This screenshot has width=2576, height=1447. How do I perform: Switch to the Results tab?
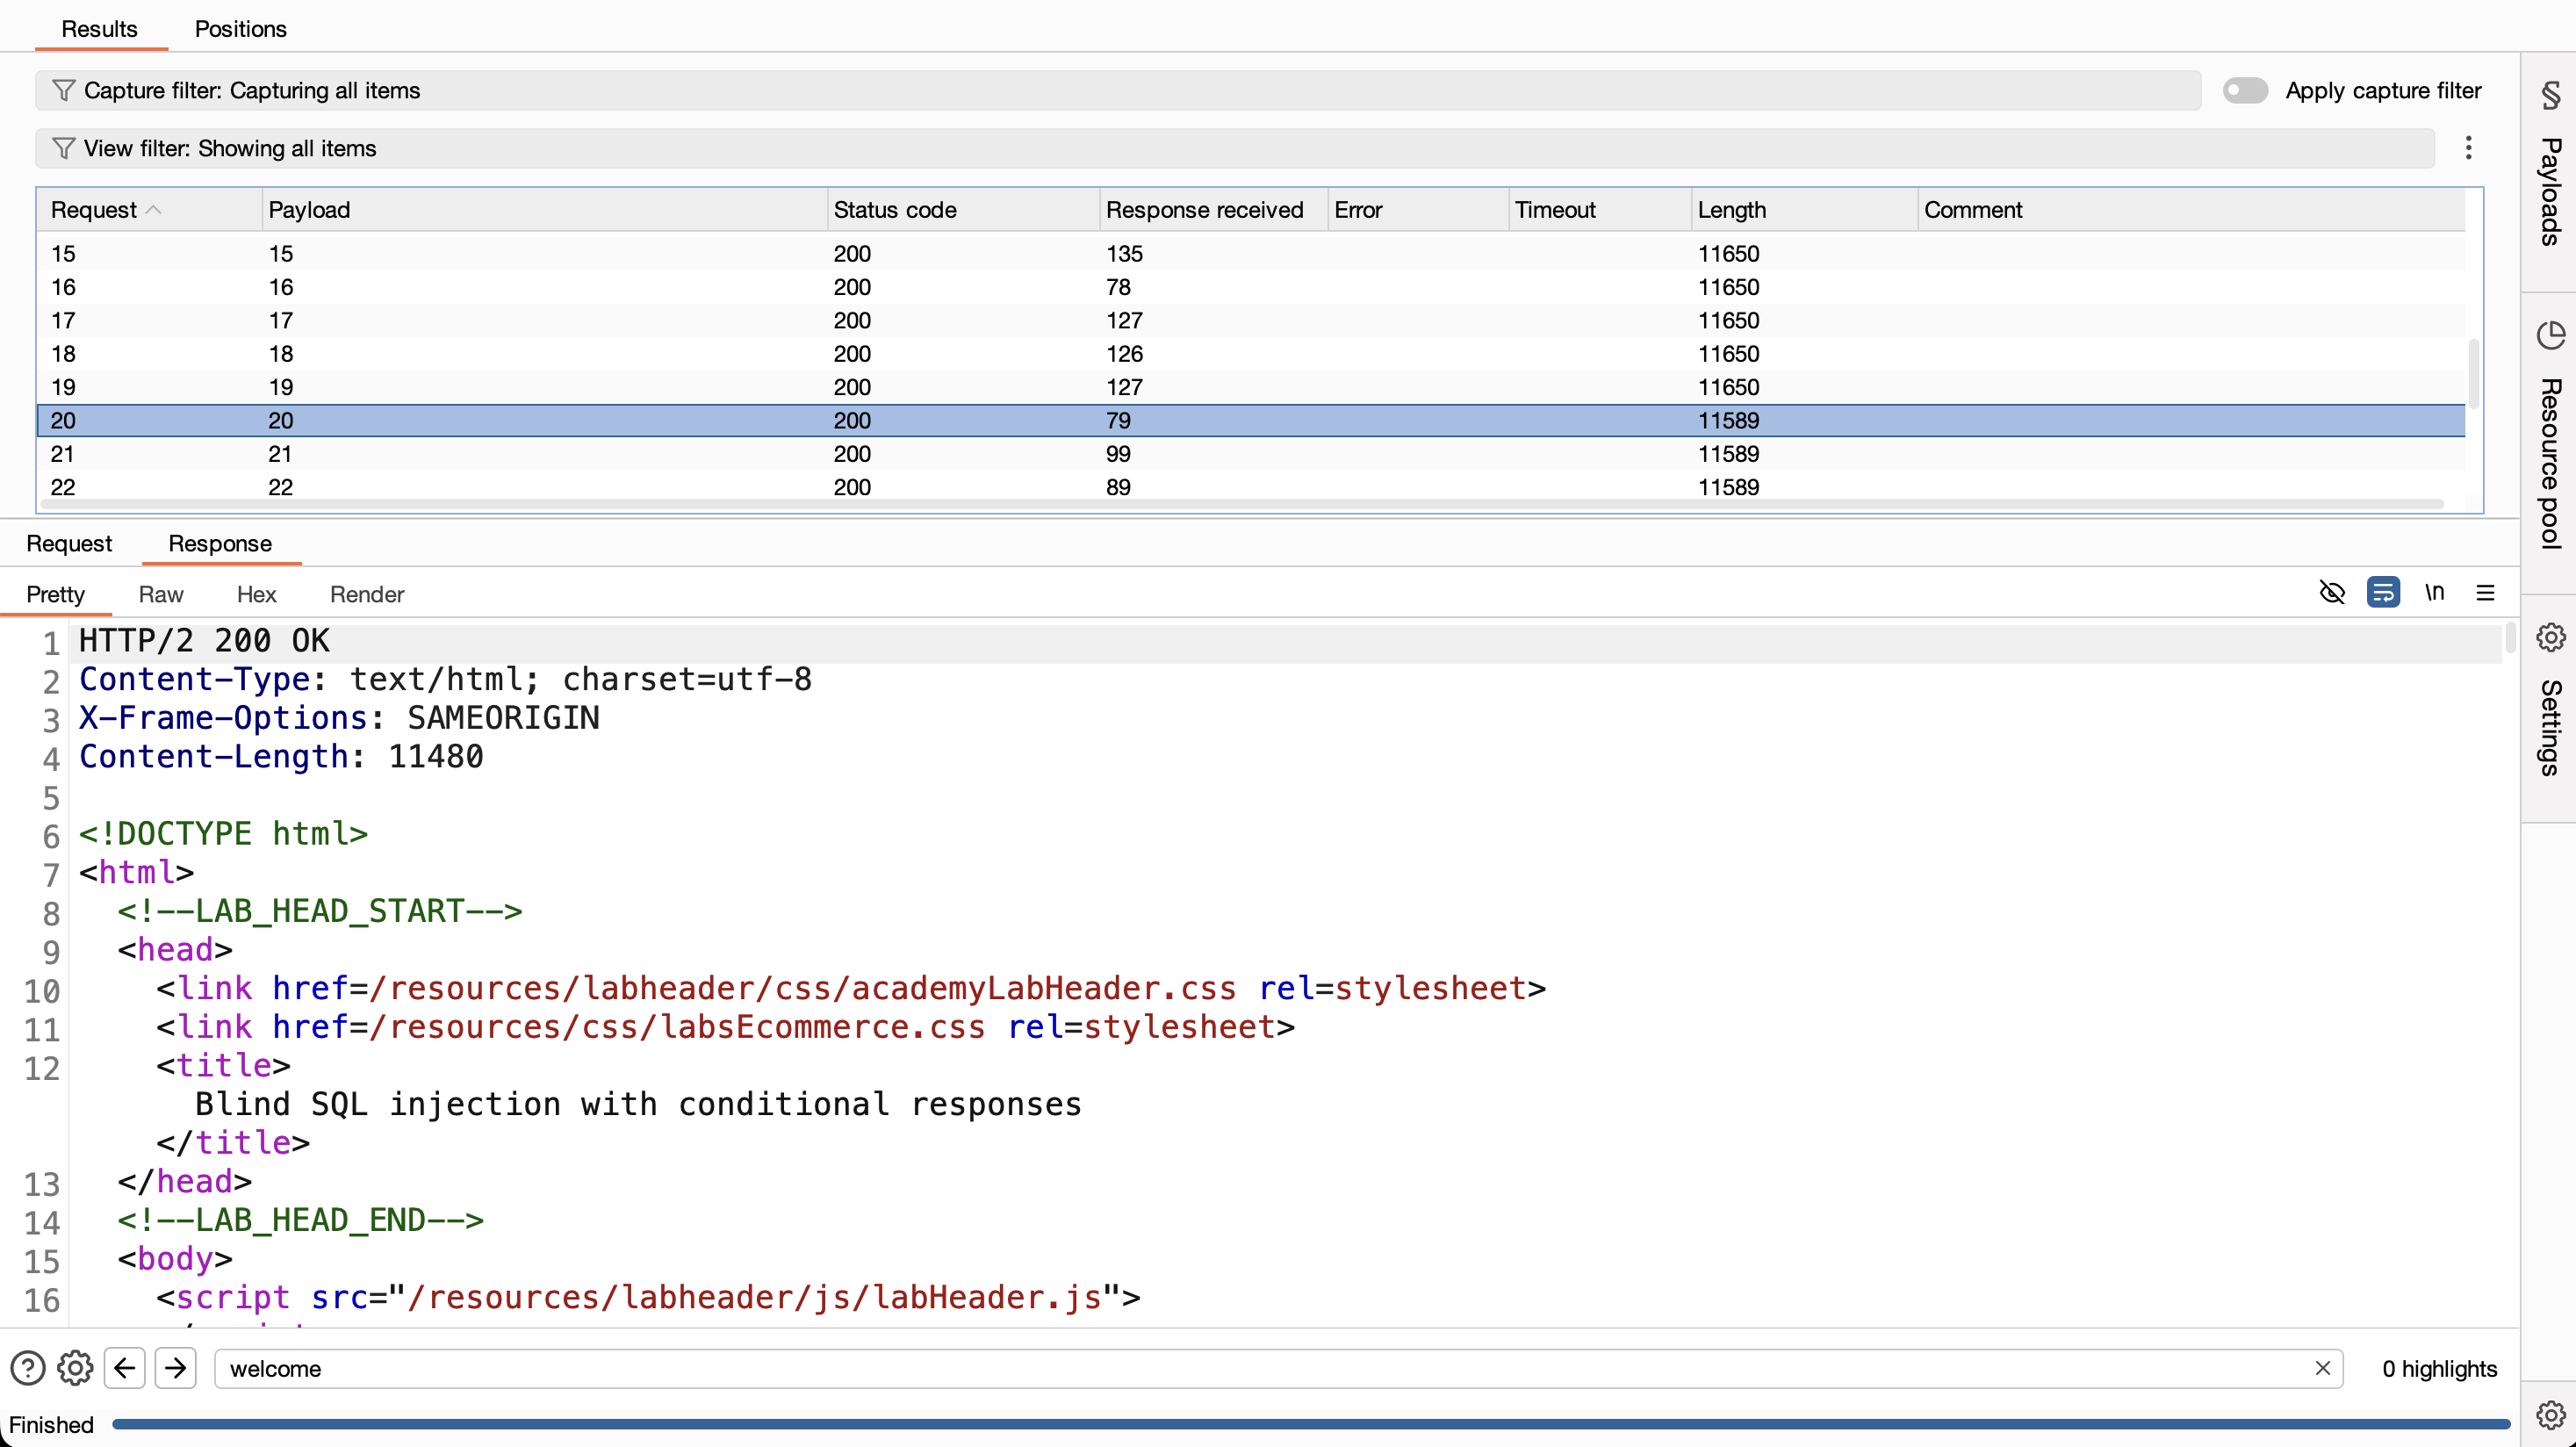point(100,29)
